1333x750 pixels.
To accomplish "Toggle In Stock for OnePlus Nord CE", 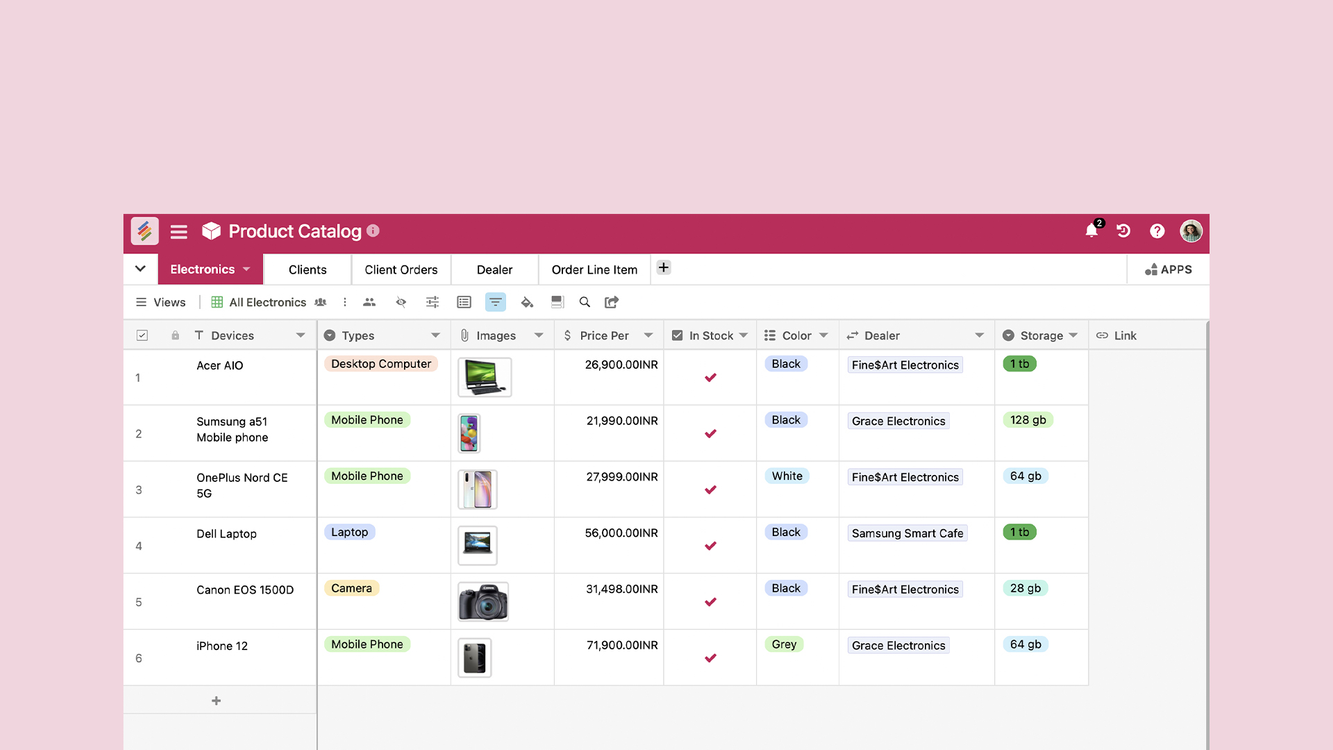I will [x=710, y=489].
